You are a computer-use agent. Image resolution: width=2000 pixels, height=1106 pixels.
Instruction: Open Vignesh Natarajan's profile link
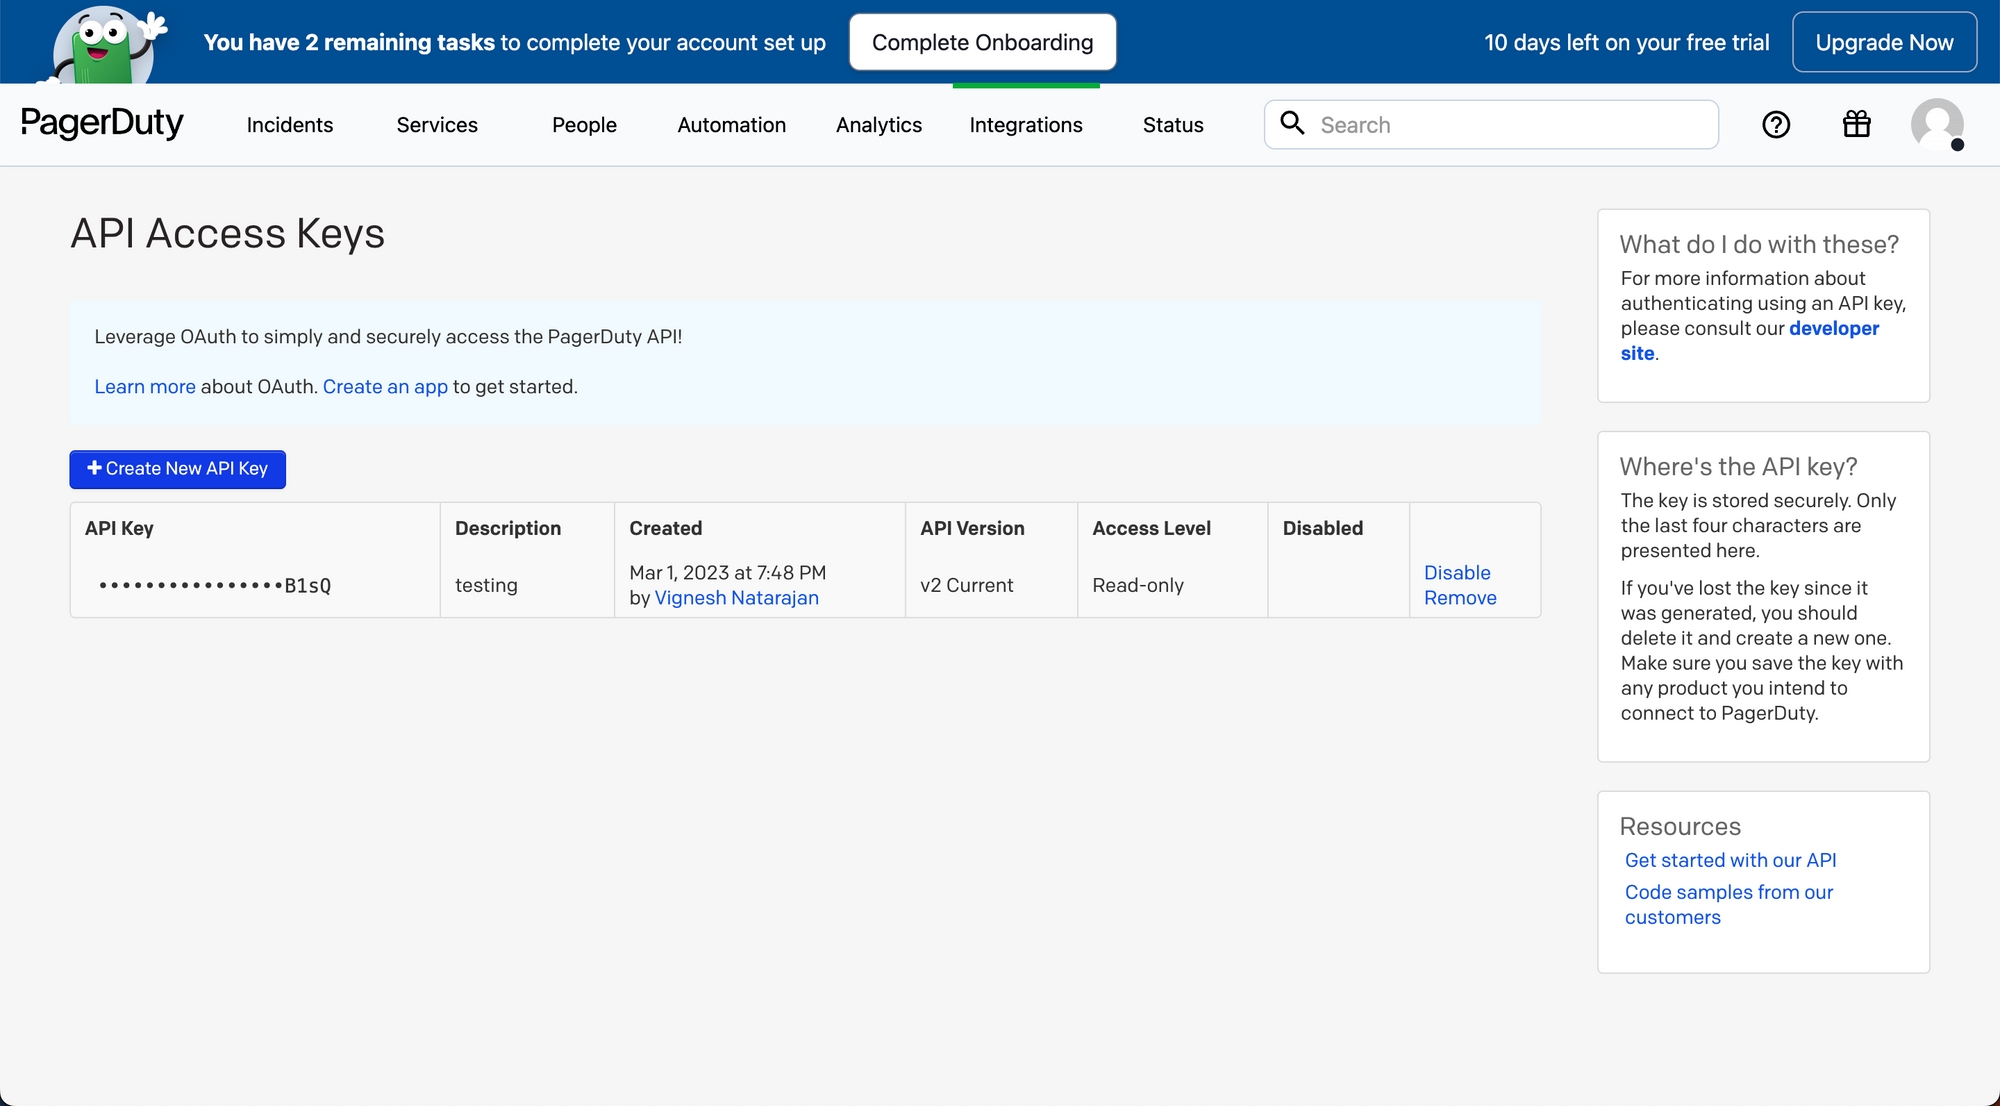[x=736, y=598]
